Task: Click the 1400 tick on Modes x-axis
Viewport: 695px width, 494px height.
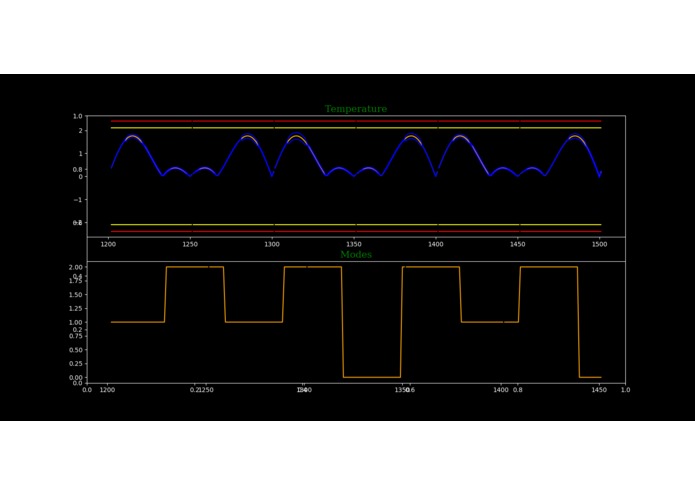Action: [x=501, y=390]
